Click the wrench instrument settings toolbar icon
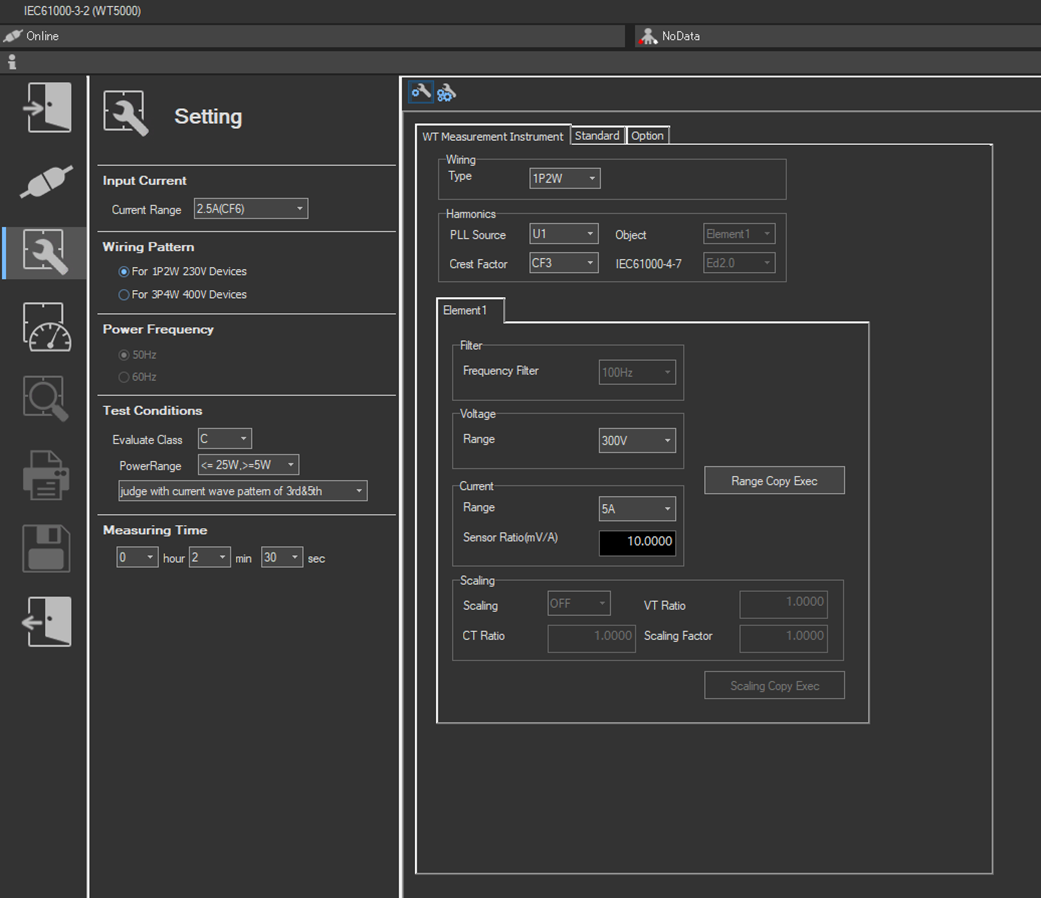Image resolution: width=1041 pixels, height=898 pixels. tap(421, 92)
